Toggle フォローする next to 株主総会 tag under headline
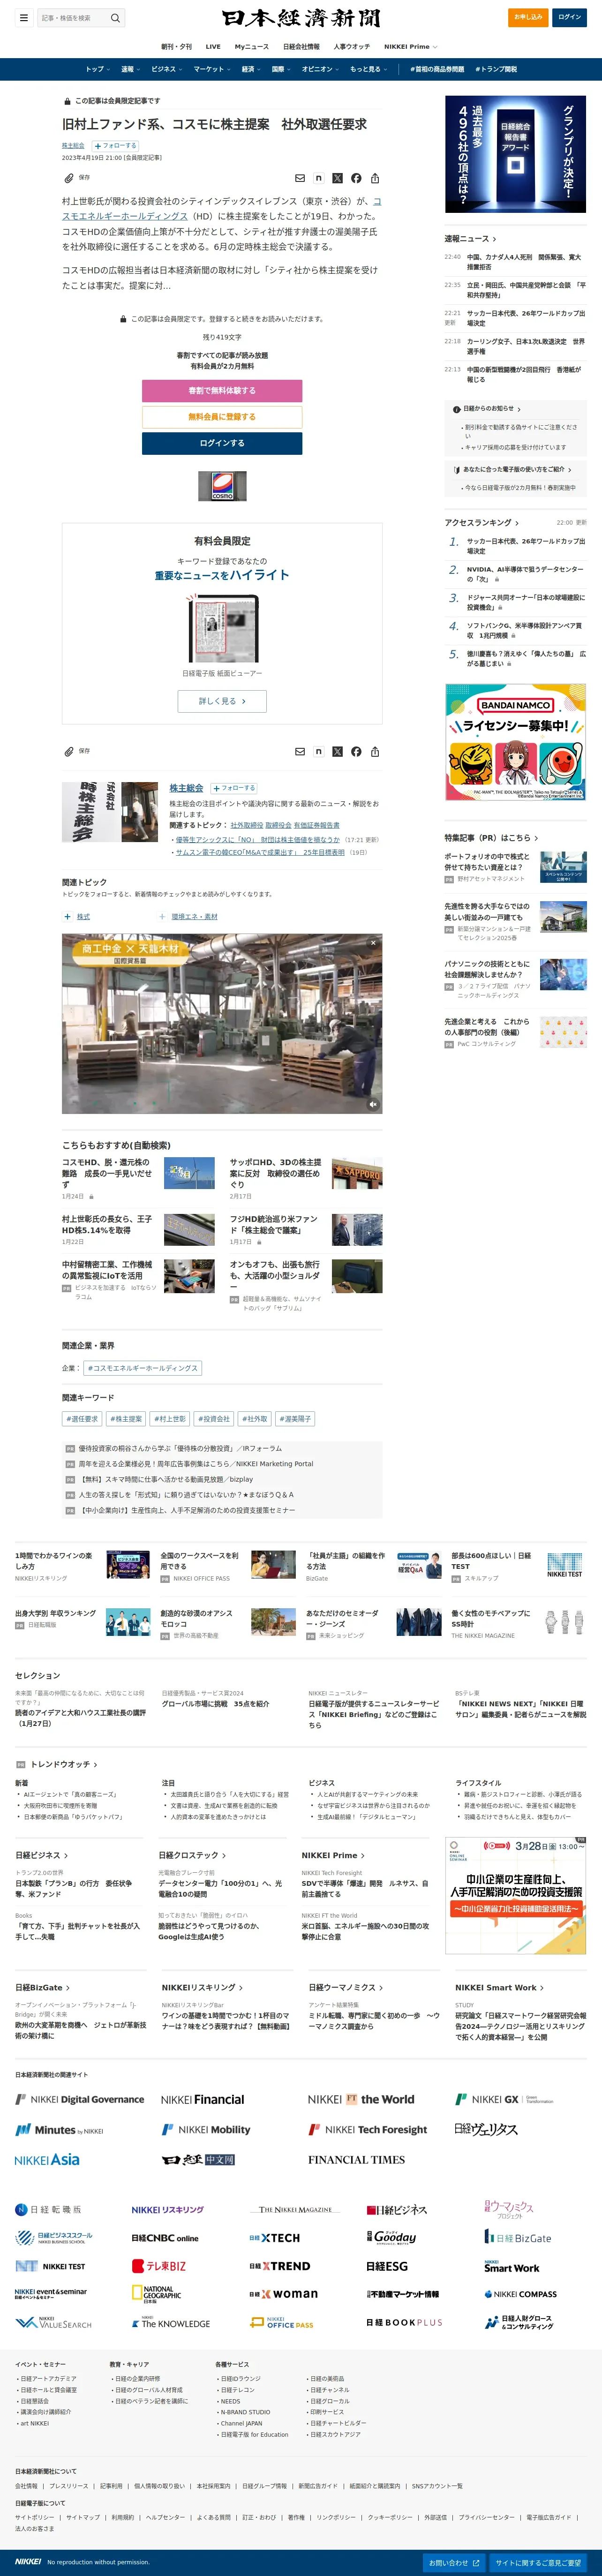This screenshot has width=602, height=2576. [x=116, y=146]
